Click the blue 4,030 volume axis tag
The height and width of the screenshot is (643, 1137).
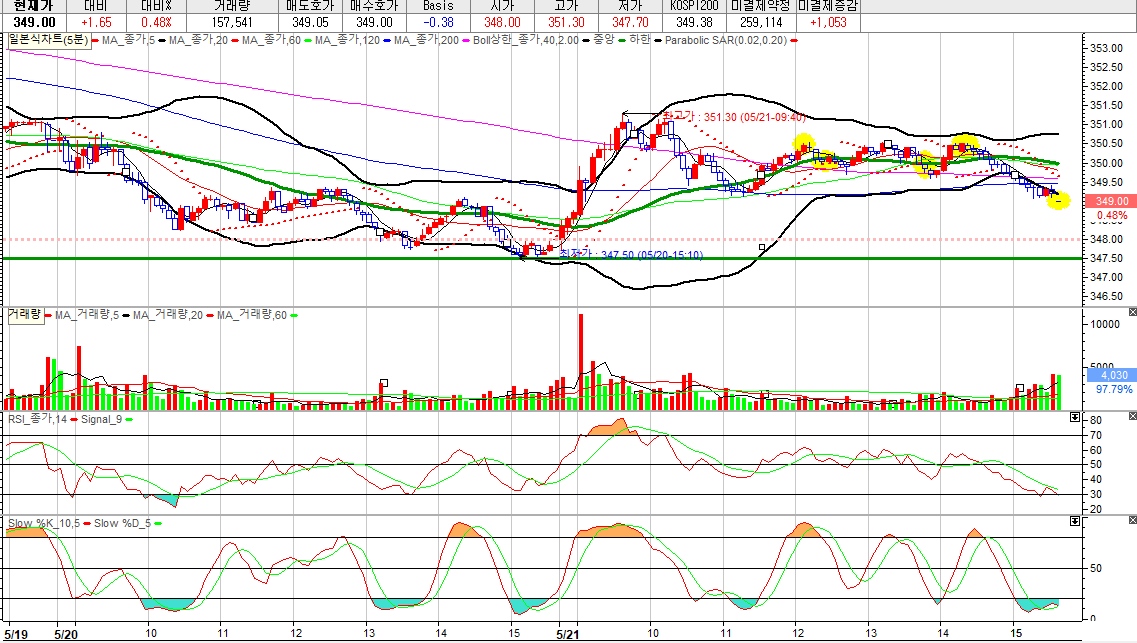[1111, 375]
